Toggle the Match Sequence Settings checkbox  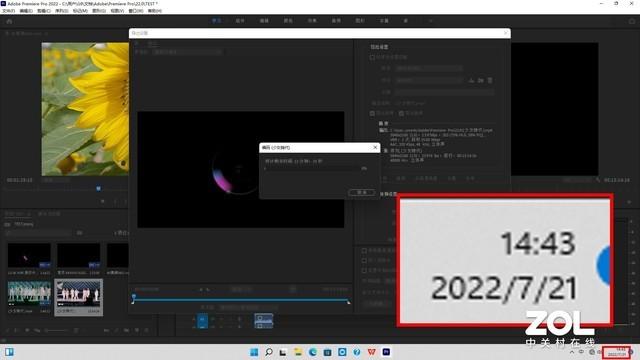coord(372,58)
